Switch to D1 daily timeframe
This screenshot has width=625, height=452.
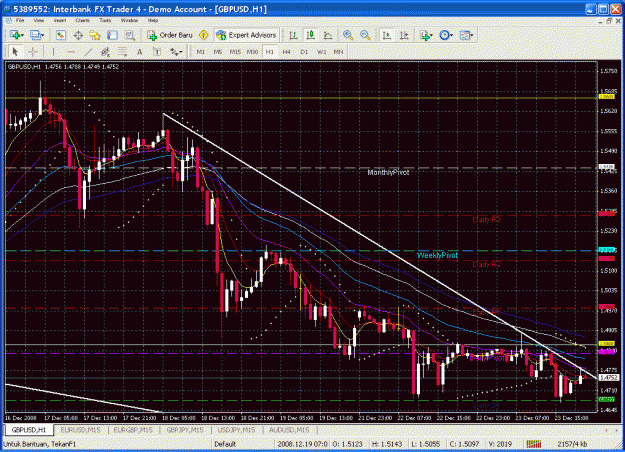pyautogui.click(x=304, y=52)
